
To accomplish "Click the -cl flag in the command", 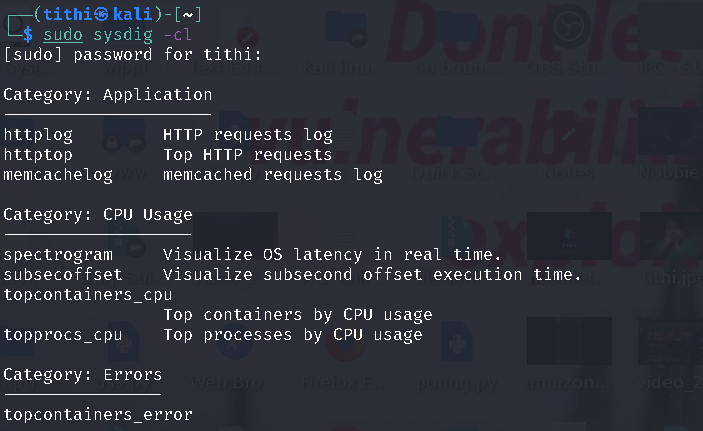I will tap(178, 35).
